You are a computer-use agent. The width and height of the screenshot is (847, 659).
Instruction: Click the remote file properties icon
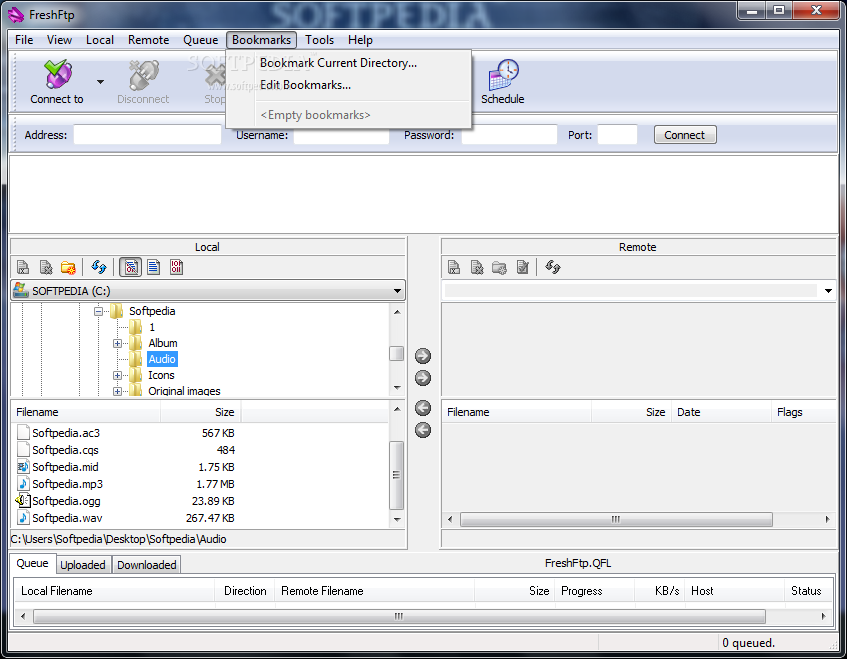[522, 267]
